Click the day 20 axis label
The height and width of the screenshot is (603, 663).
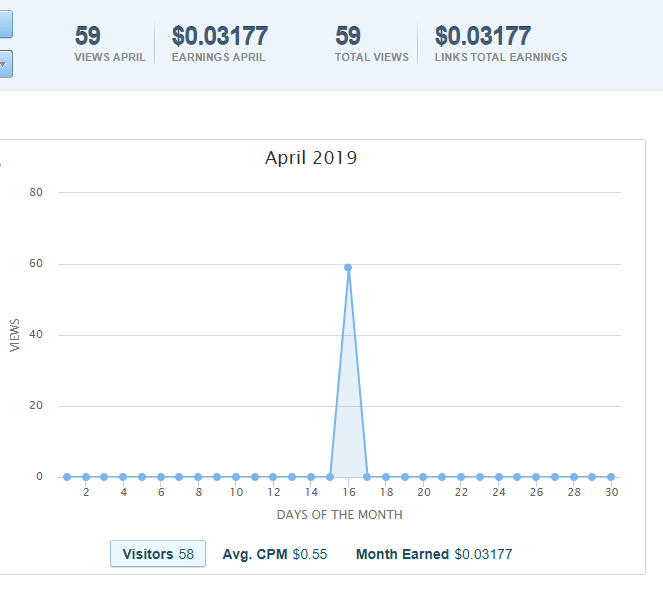tap(423, 492)
